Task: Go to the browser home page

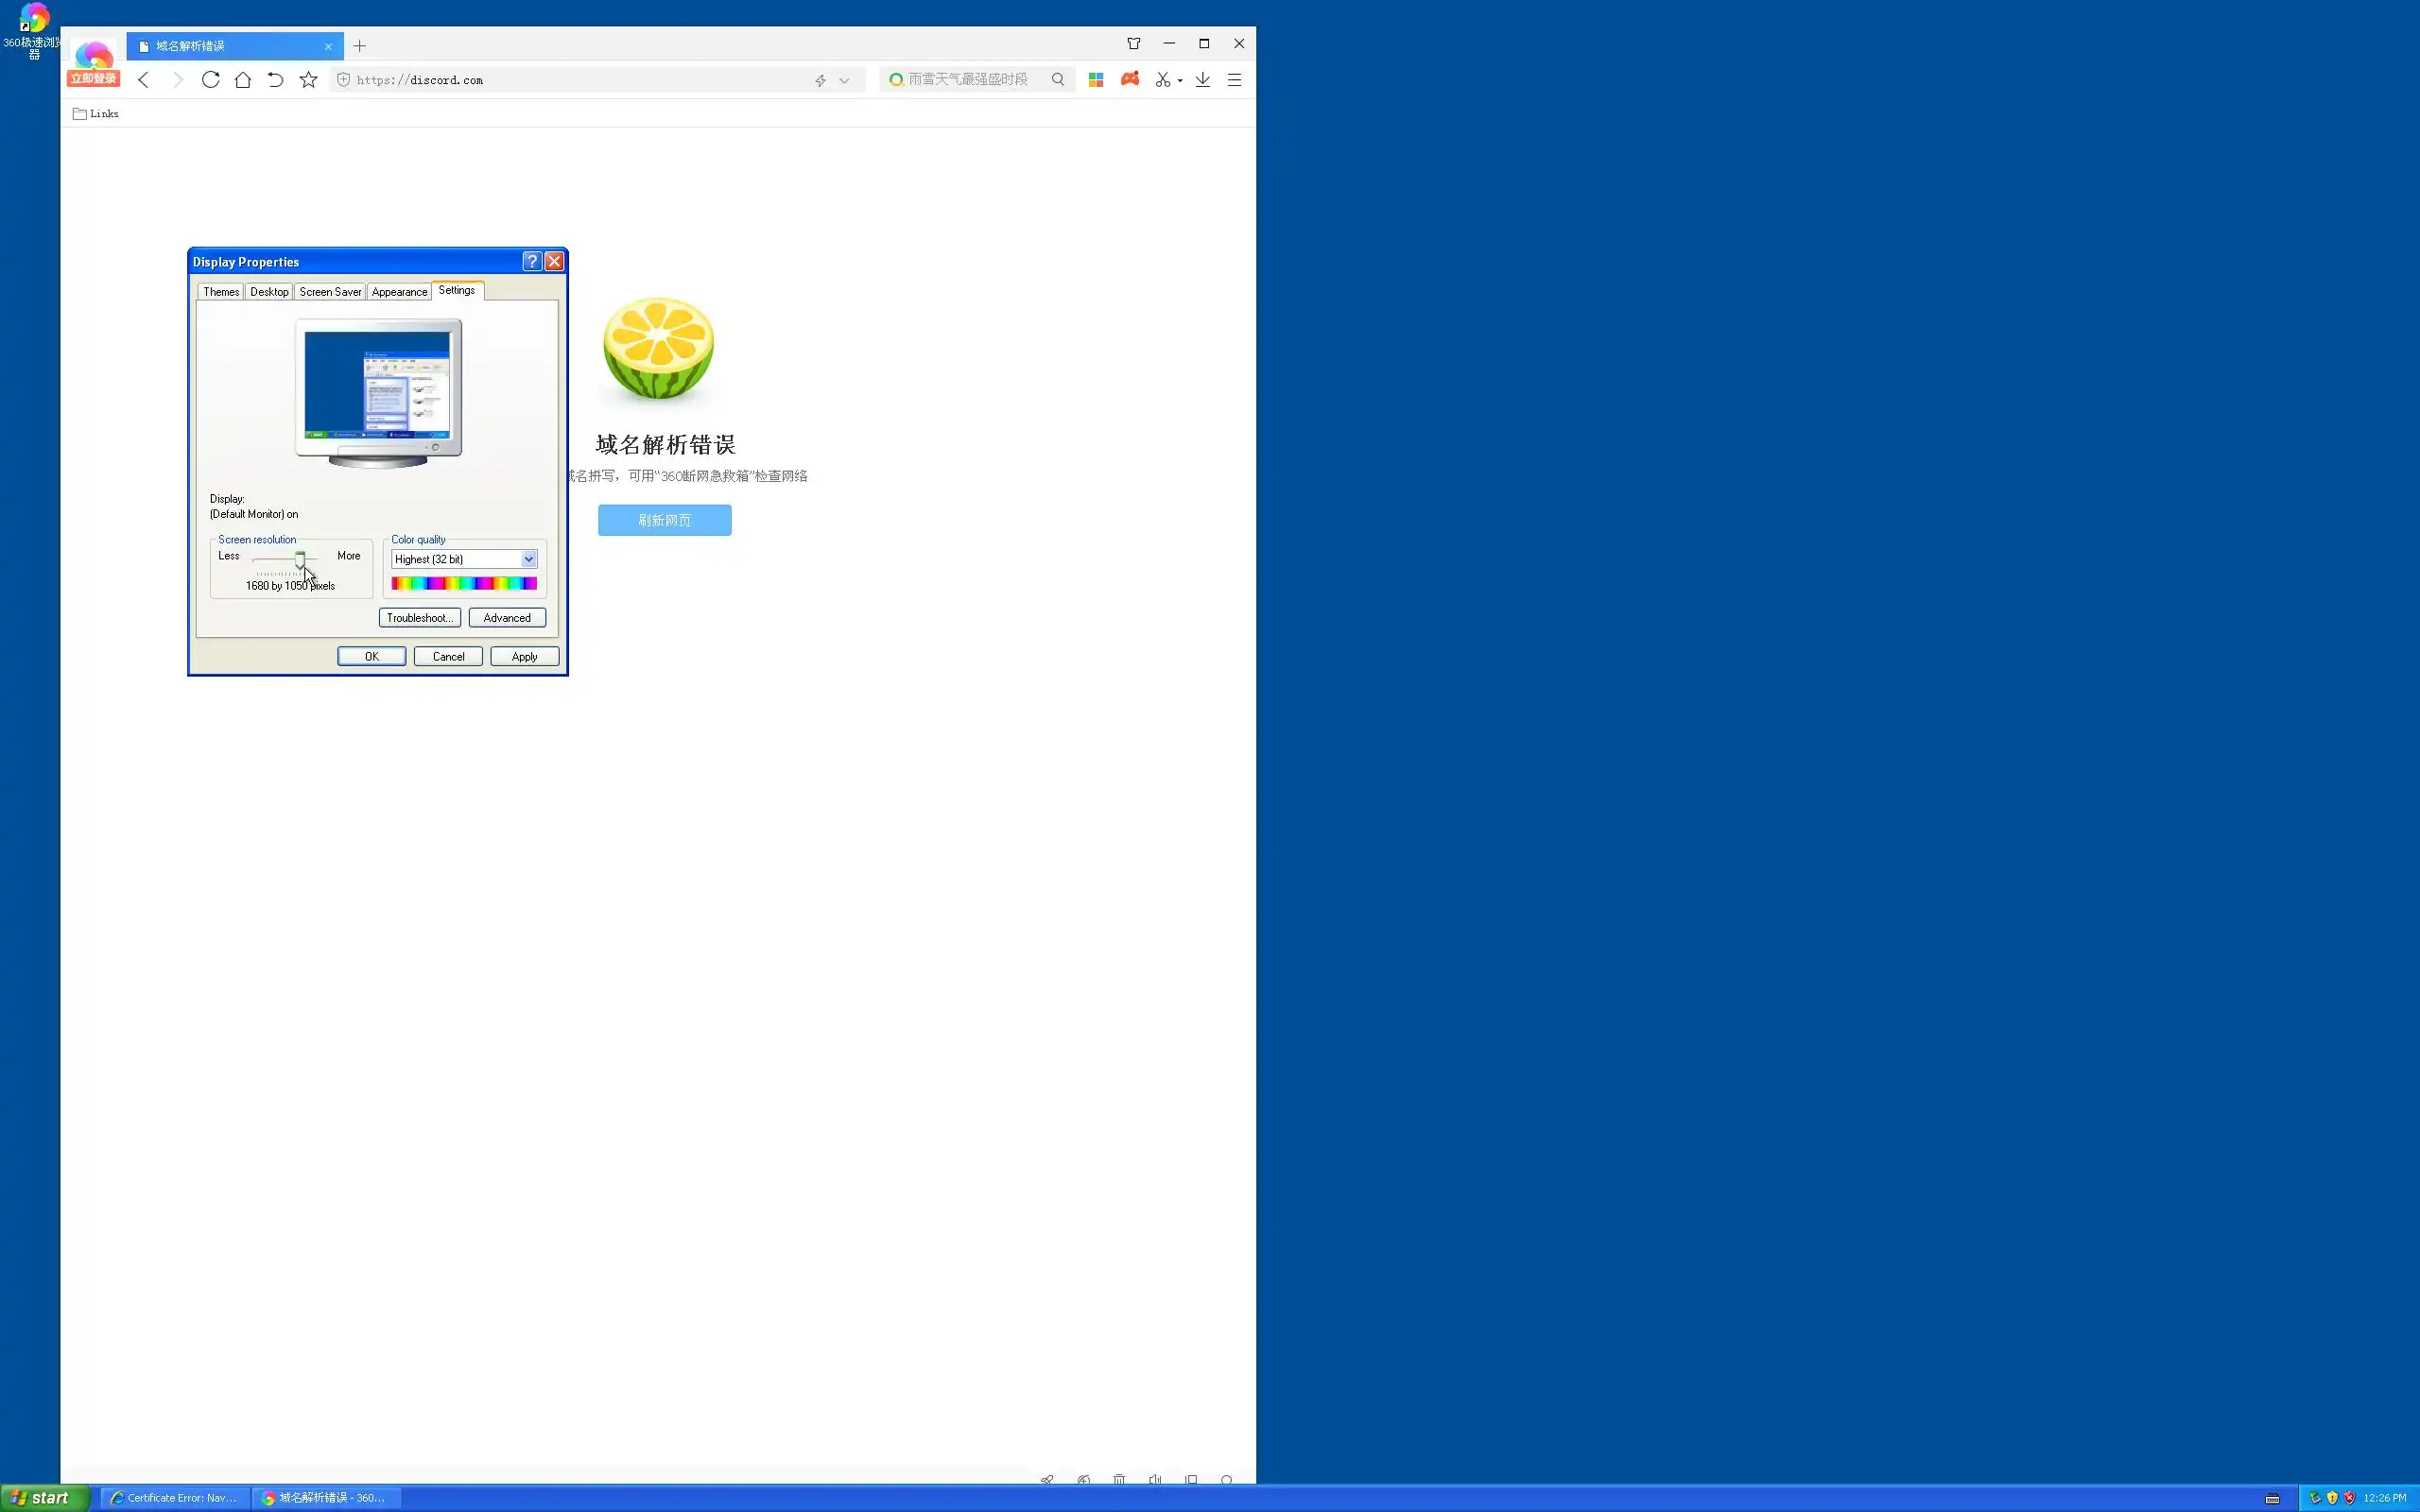Action: tap(243, 80)
